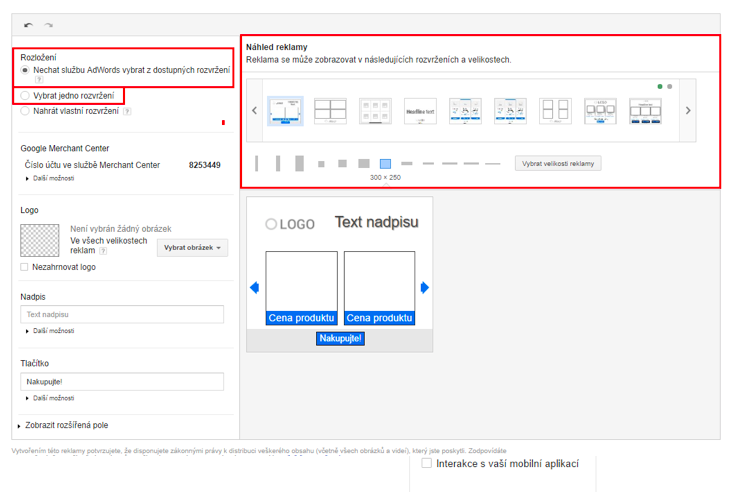Click the gray carousel page dot
The width and height of the screenshot is (730, 499).
[x=669, y=87]
